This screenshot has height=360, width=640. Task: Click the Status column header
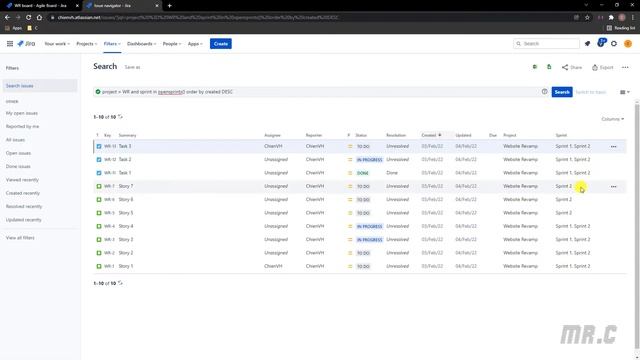click(x=361, y=135)
